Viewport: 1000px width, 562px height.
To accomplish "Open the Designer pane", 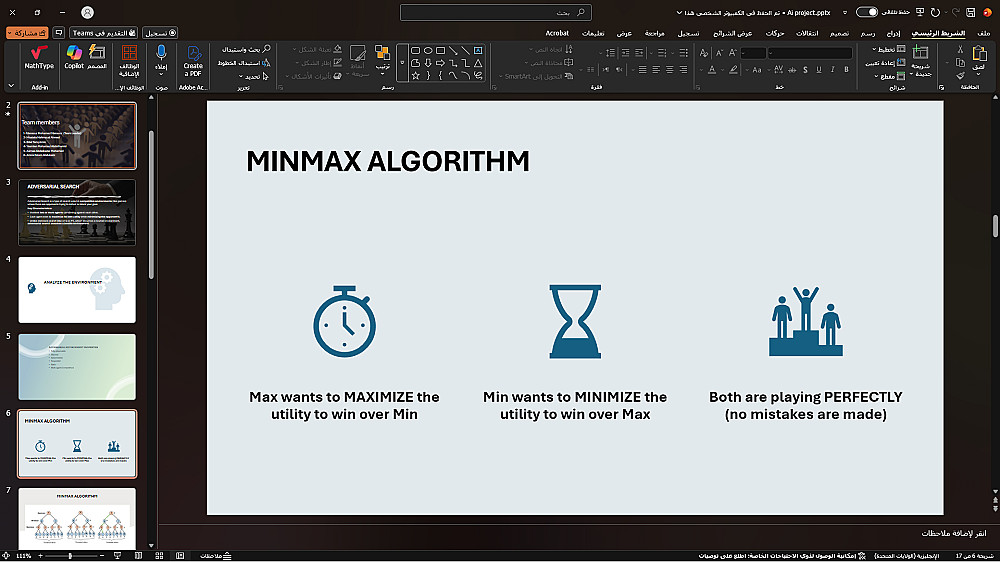I will pyautogui.click(x=97, y=58).
